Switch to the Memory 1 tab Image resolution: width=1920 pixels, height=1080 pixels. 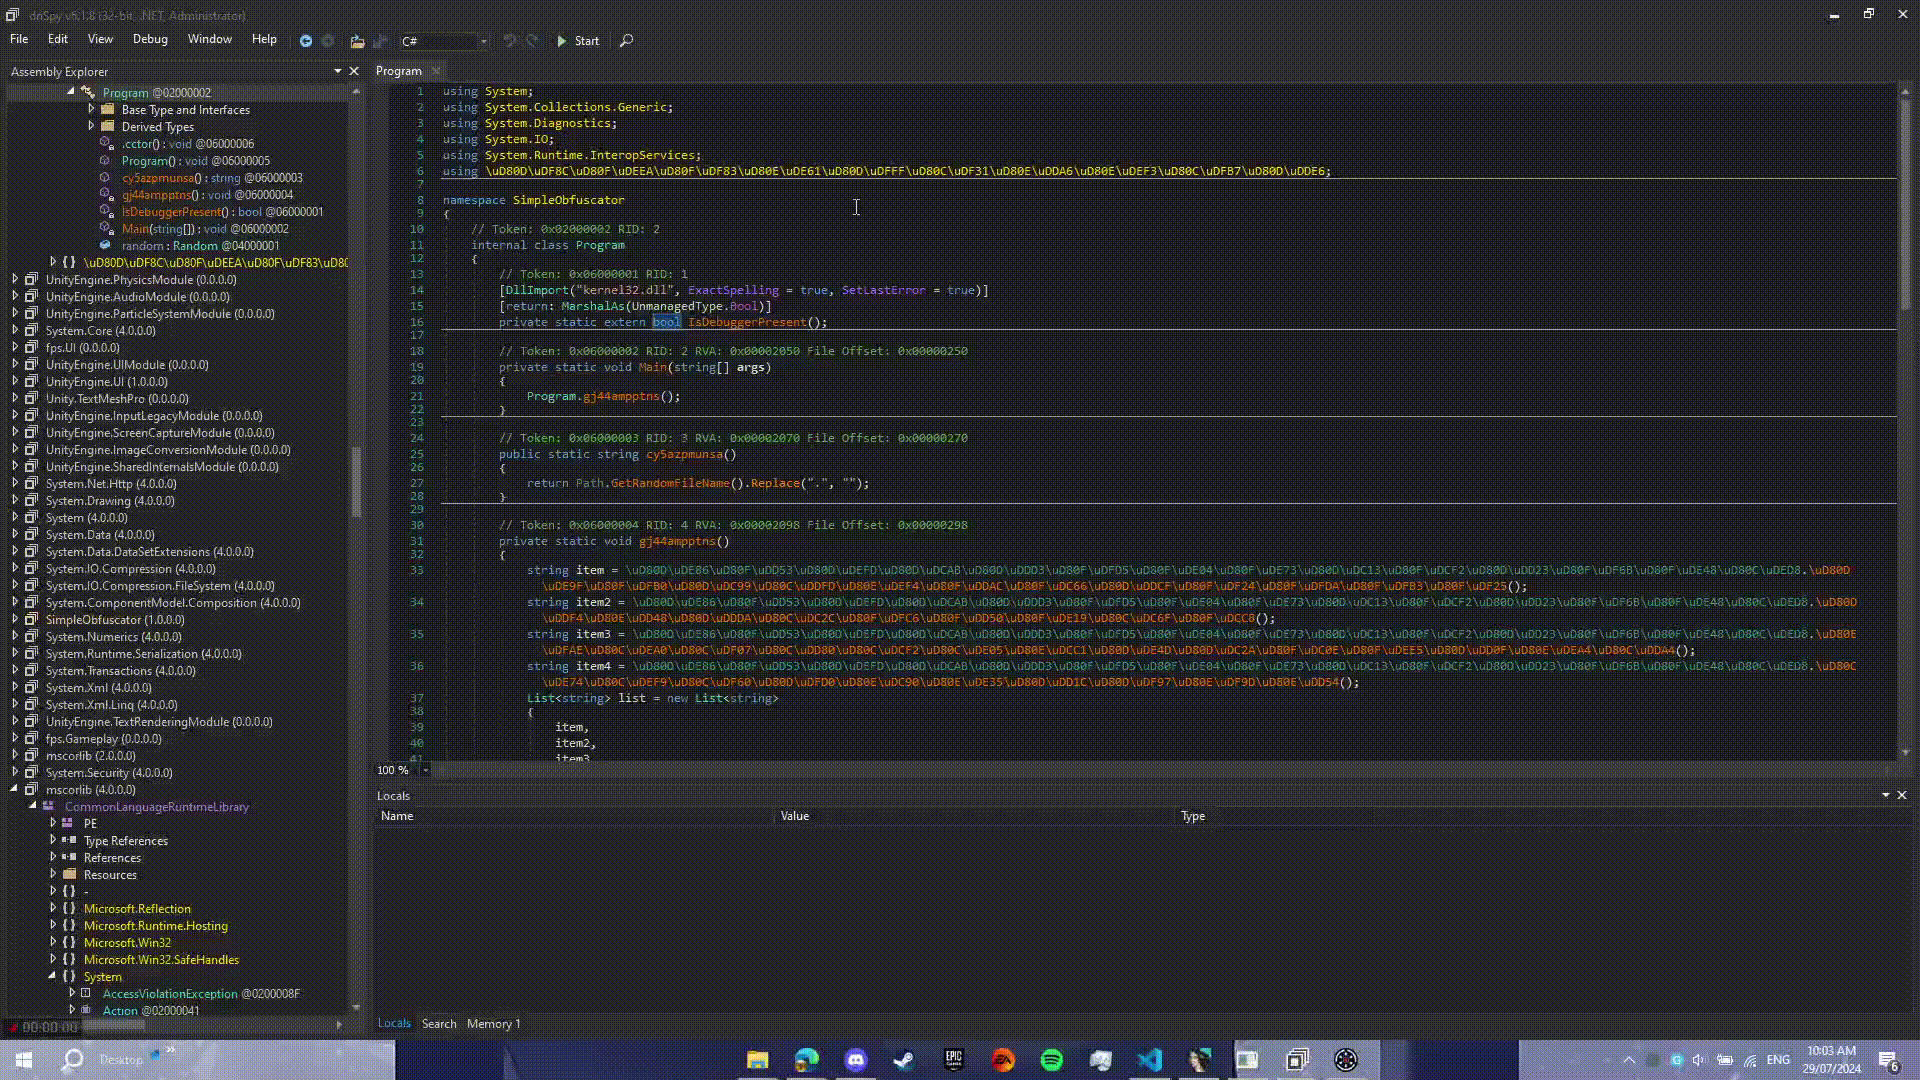click(493, 1023)
